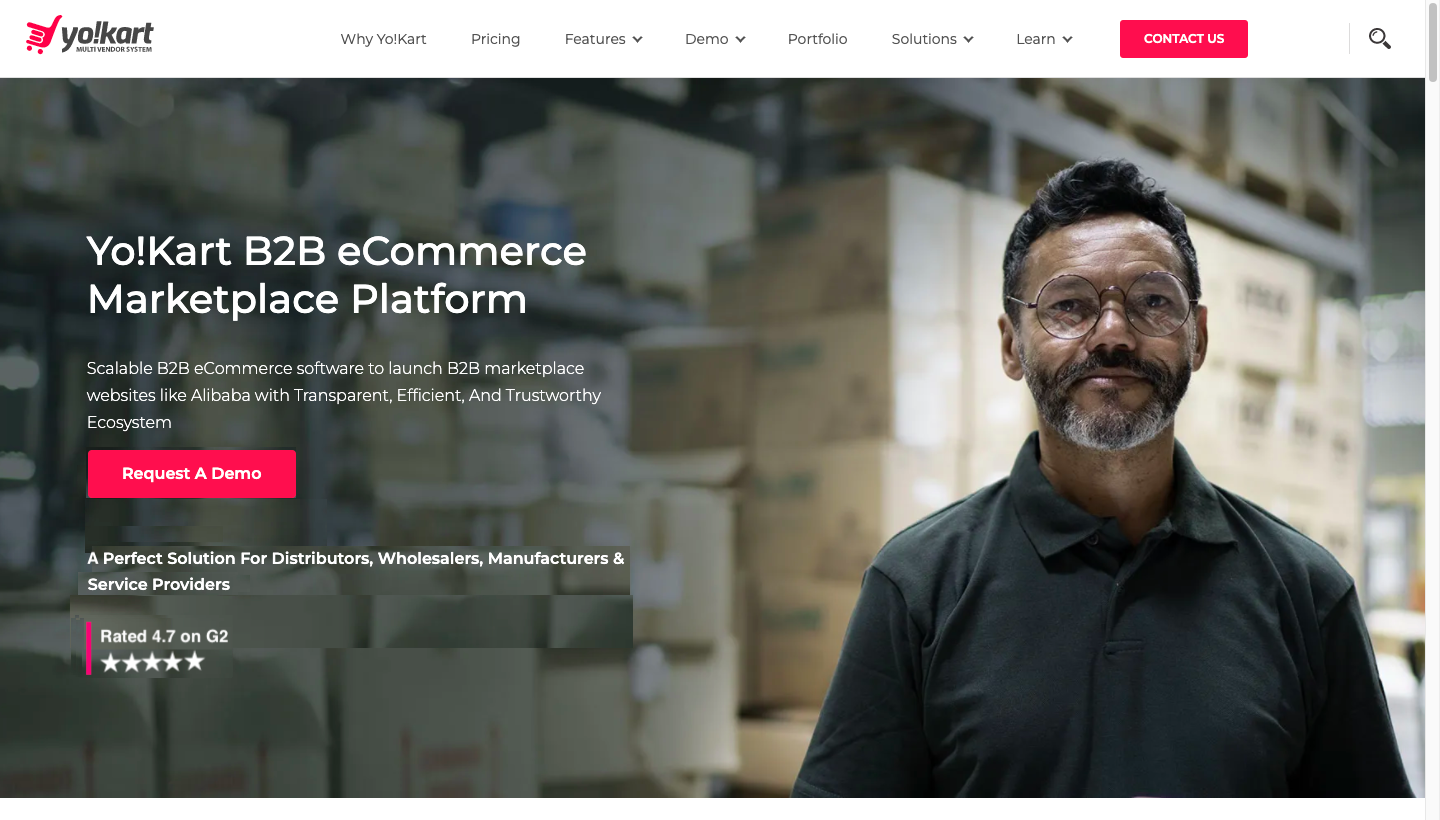Viewport: 1440px width, 820px height.
Task: Open the Portfolio menu item
Action: 817,39
